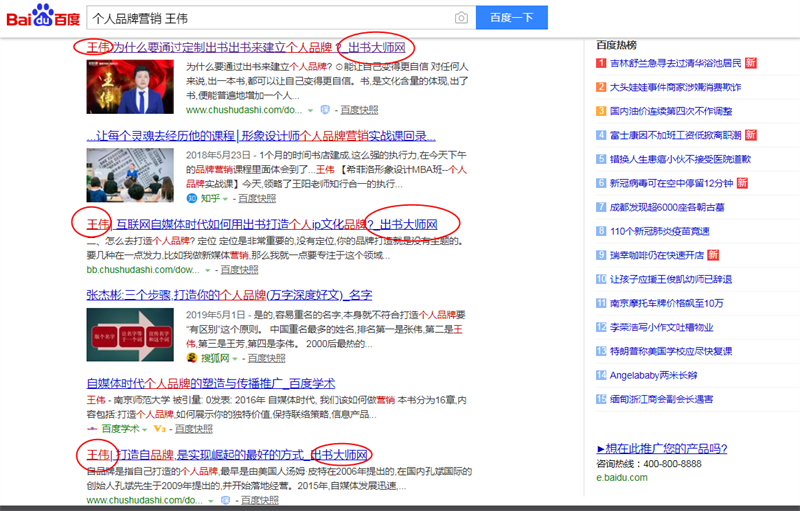Open the 张杰彬 三个步骤 result title
Image resolution: width=800 pixels, height=511 pixels.
229,294
